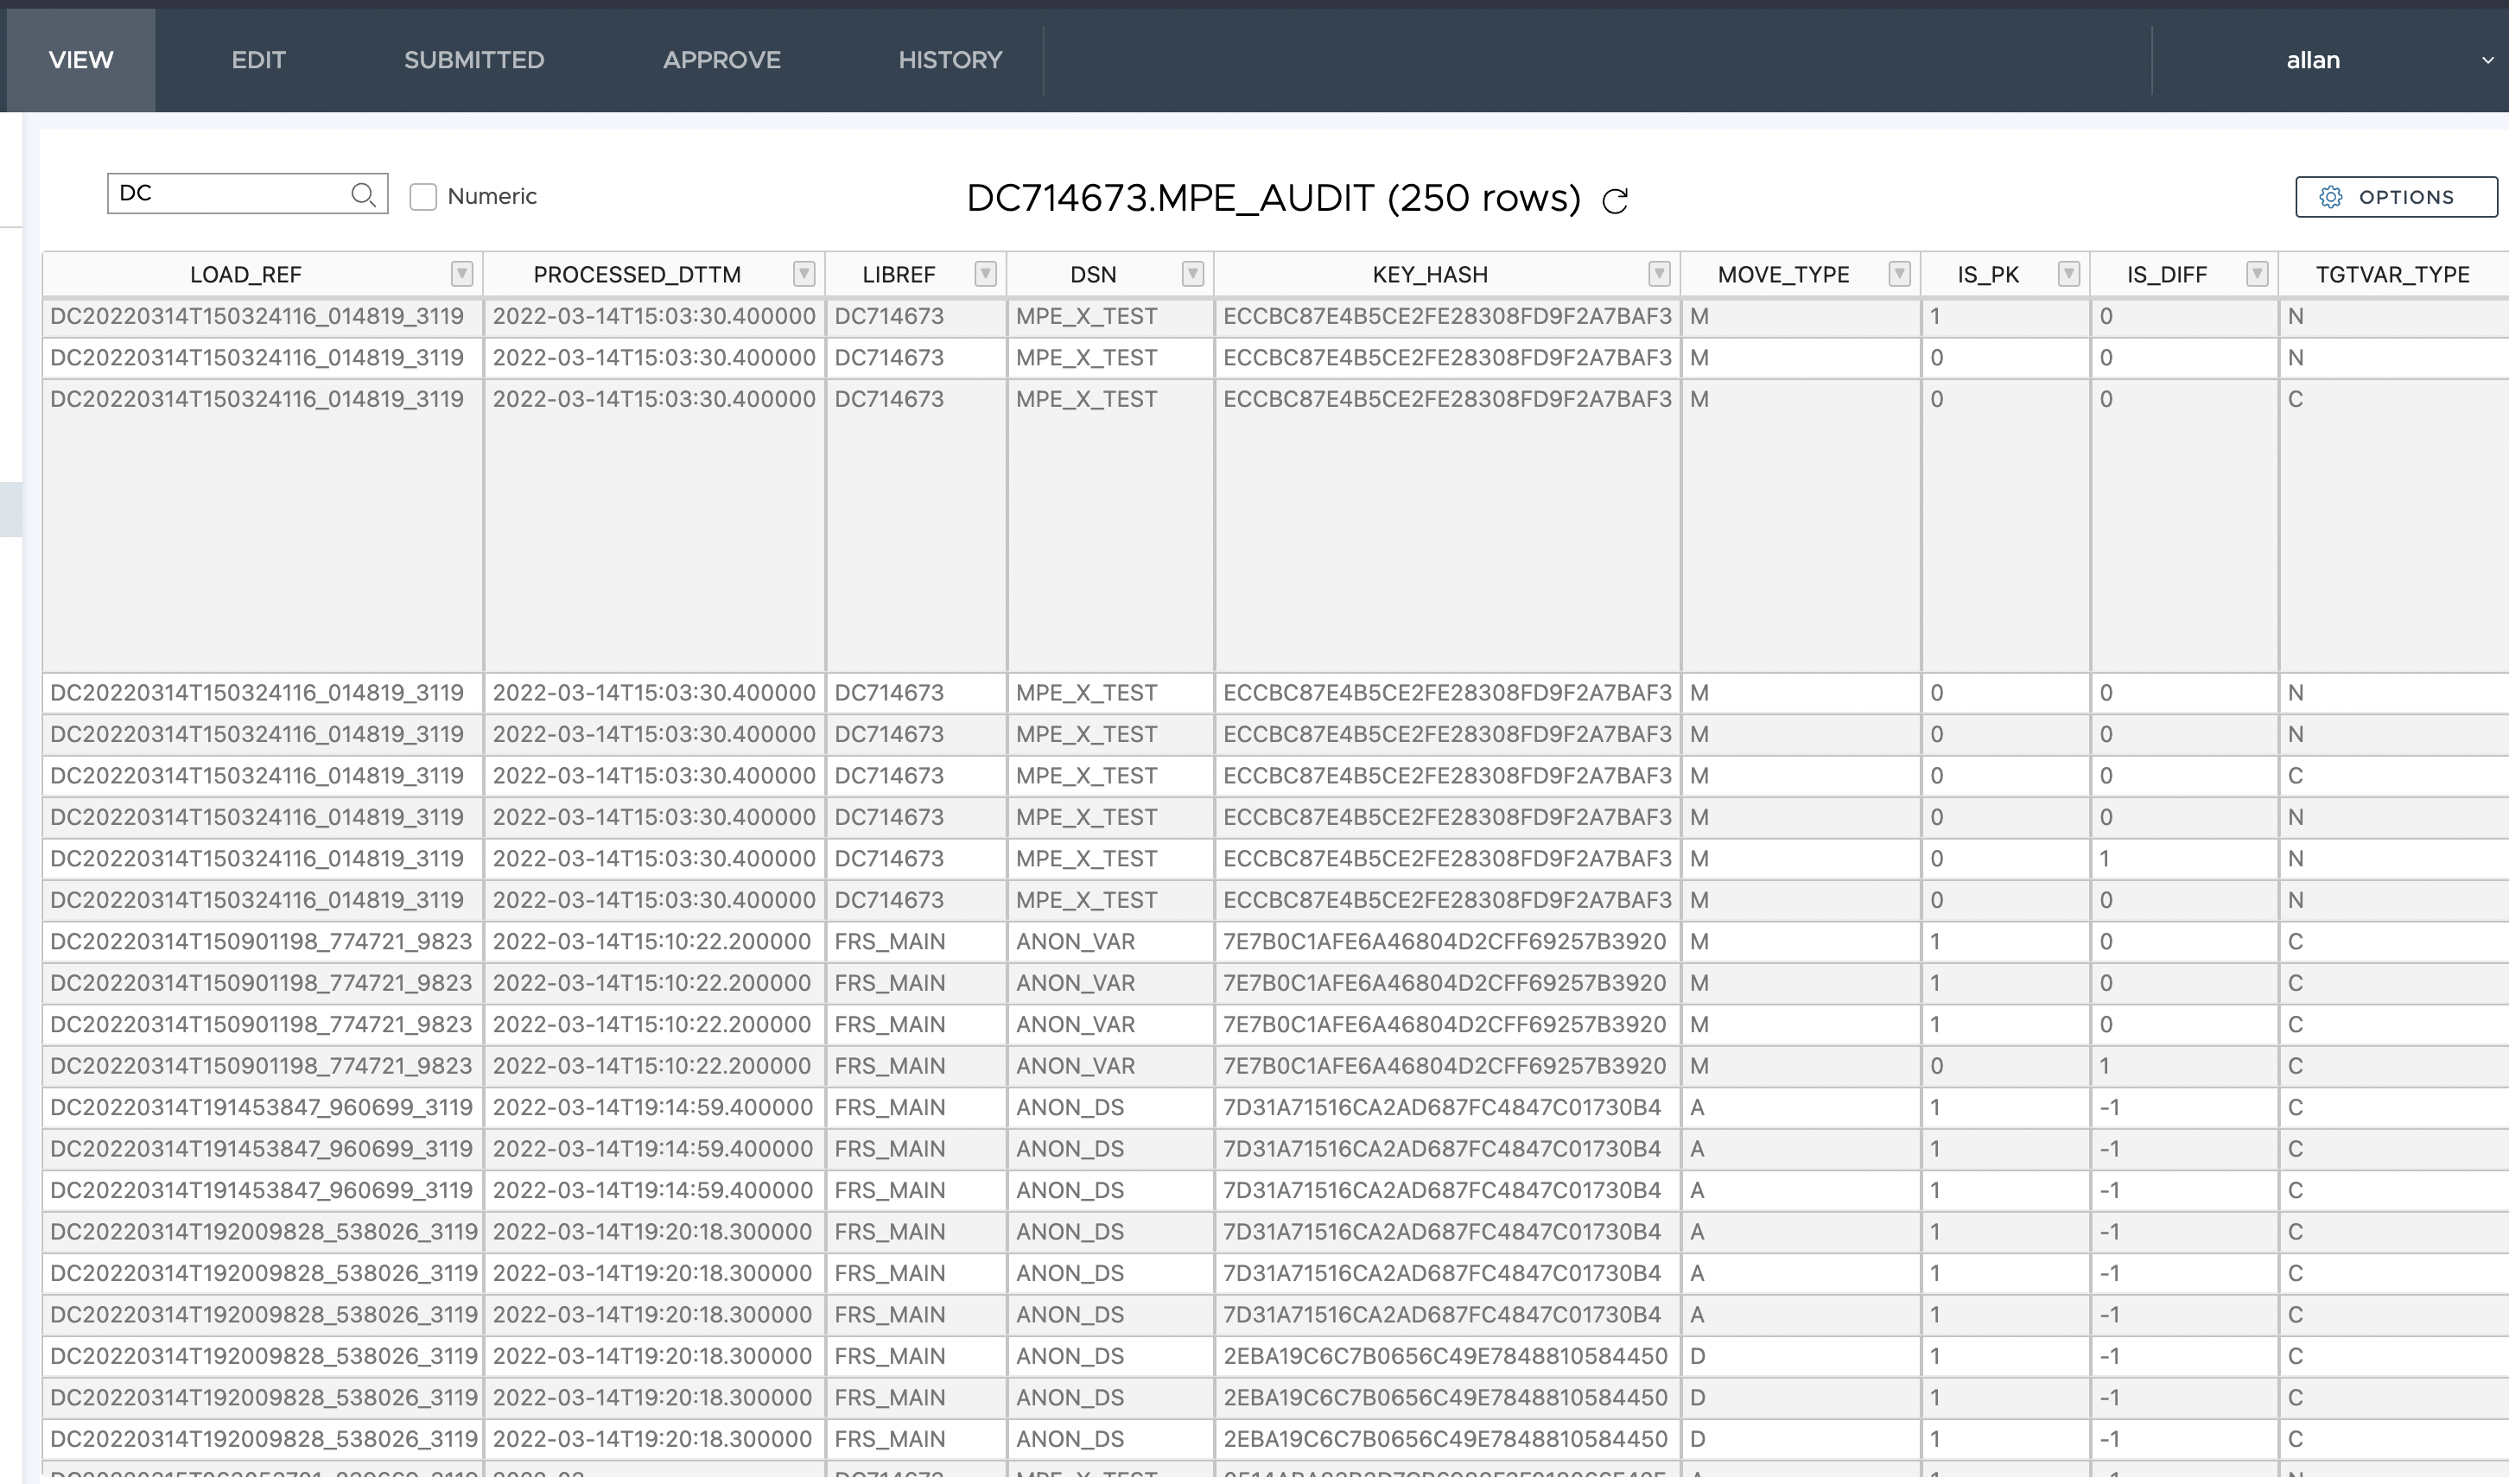Viewport: 2509px width, 1484px height.
Task: Open IS_PK column dropdown arrow
Action: pyautogui.click(x=2069, y=273)
